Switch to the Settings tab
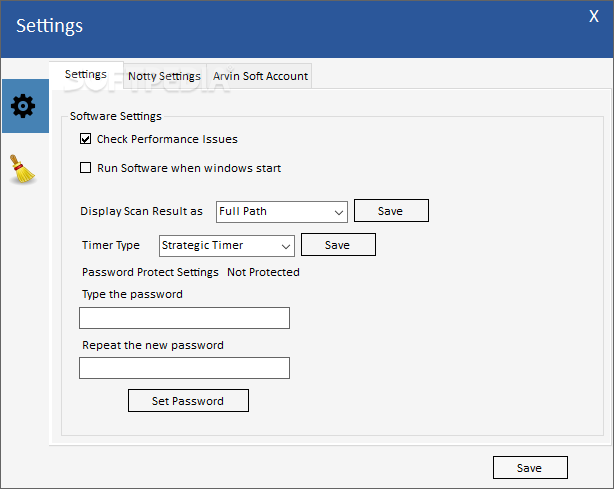Viewport: 614px width, 489px height. coord(86,74)
